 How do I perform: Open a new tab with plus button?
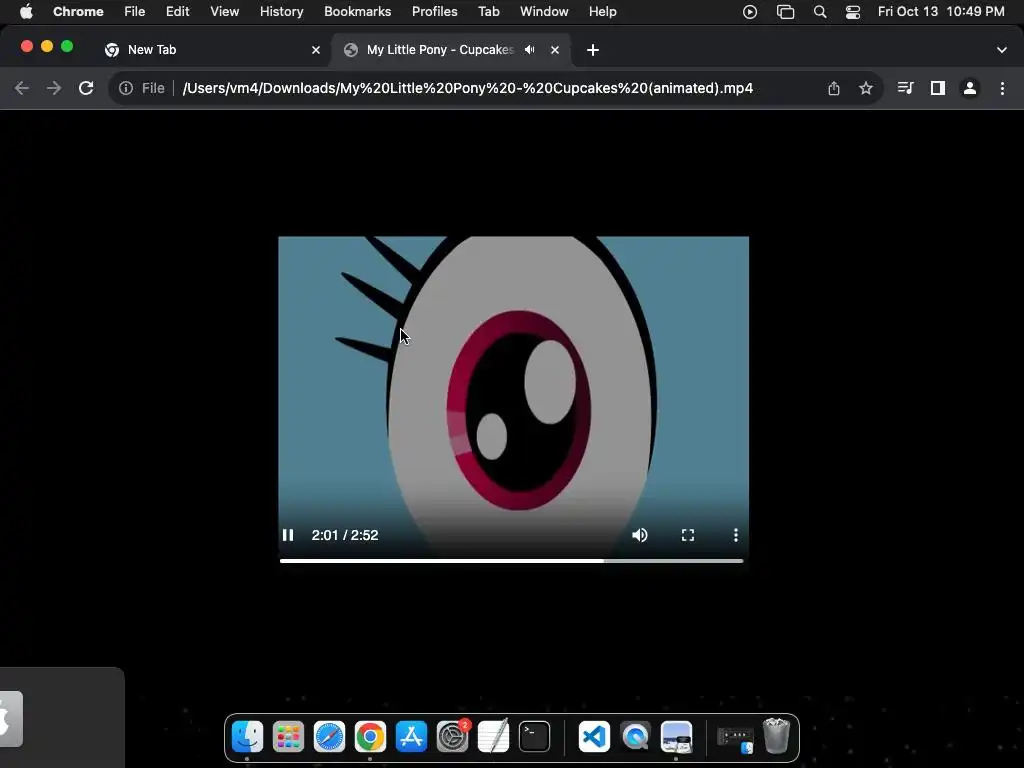point(592,50)
